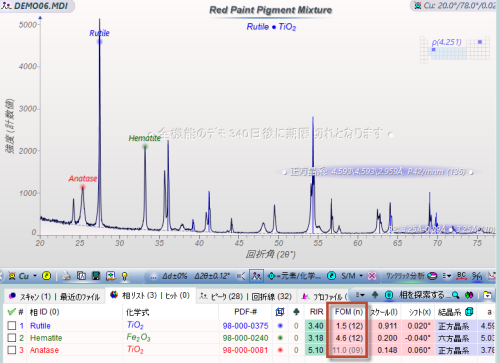500x363 pixels.
Task: Click the cyan circular icon before S/M
Action: (331, 276)
